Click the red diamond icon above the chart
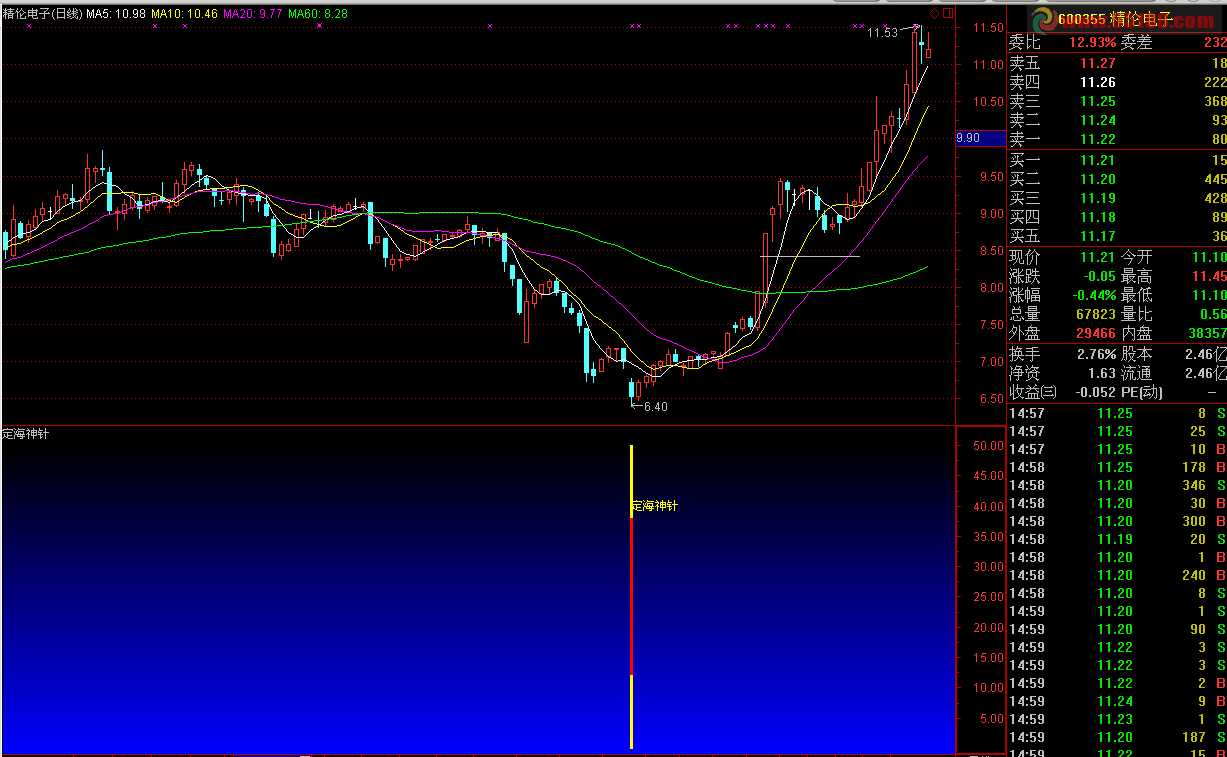Viewport: 1227px width, 757px height. pyautogui.click(x=934, y=13)
